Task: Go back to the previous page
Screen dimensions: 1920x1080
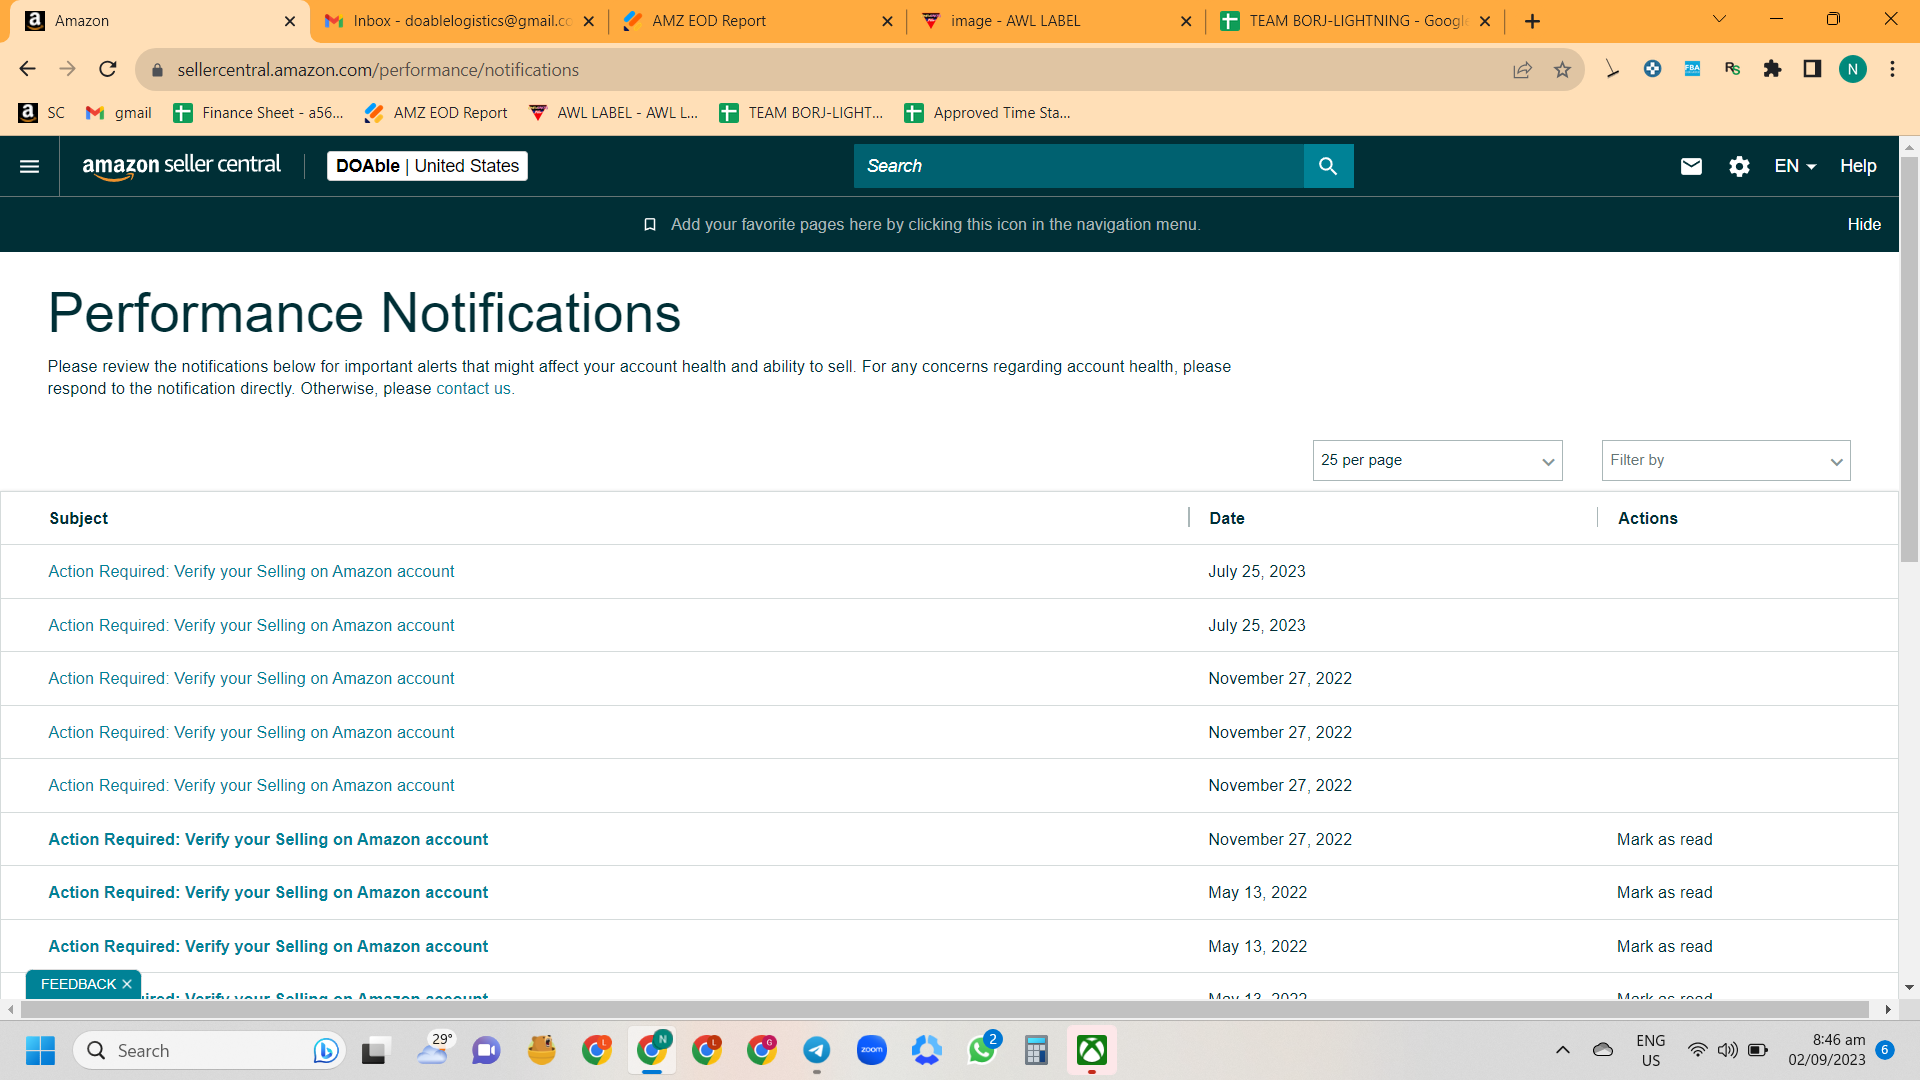Action: [x=27, y=69]
